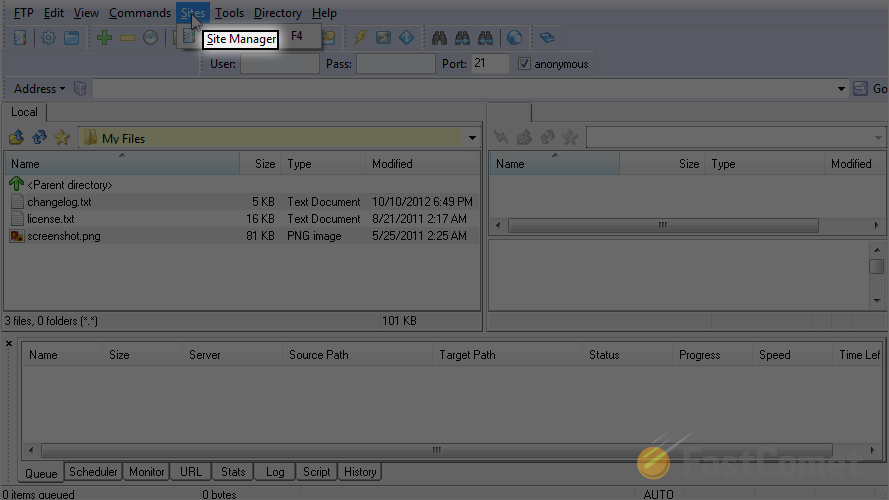Click the local favorites star icon
This screenshot has height=500, width=889.
tap(62, 138)
